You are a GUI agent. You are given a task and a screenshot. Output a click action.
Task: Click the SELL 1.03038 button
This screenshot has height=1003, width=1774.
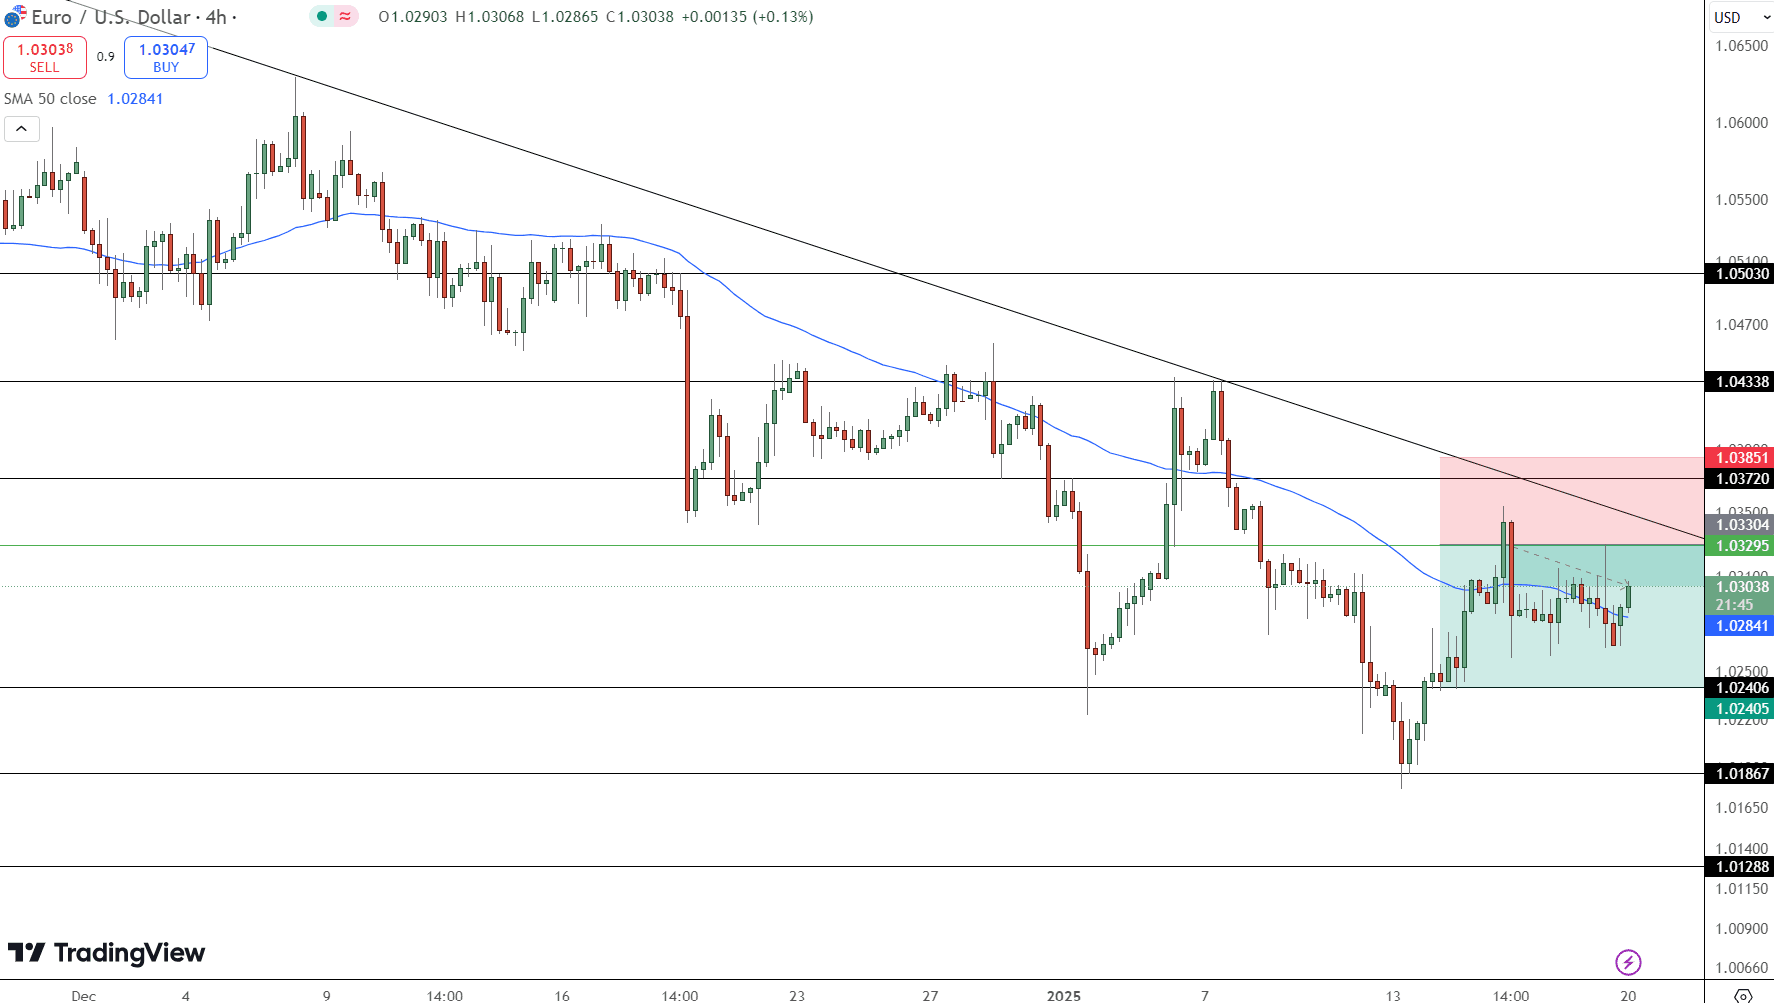45,57
